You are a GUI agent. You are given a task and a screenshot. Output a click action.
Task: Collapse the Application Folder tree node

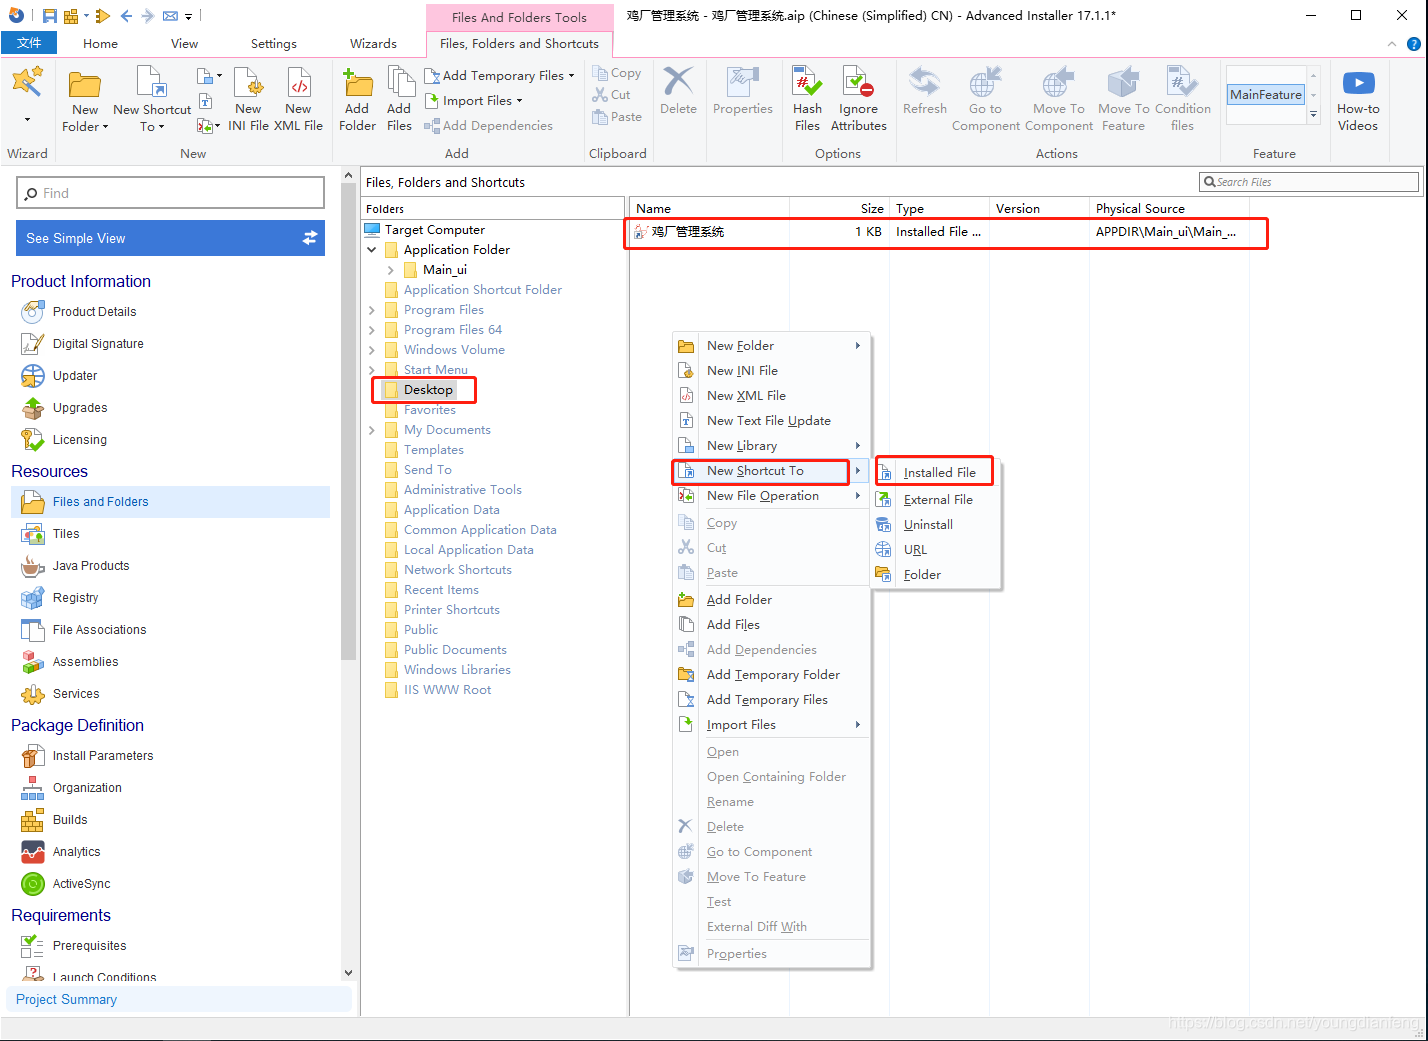372,250
